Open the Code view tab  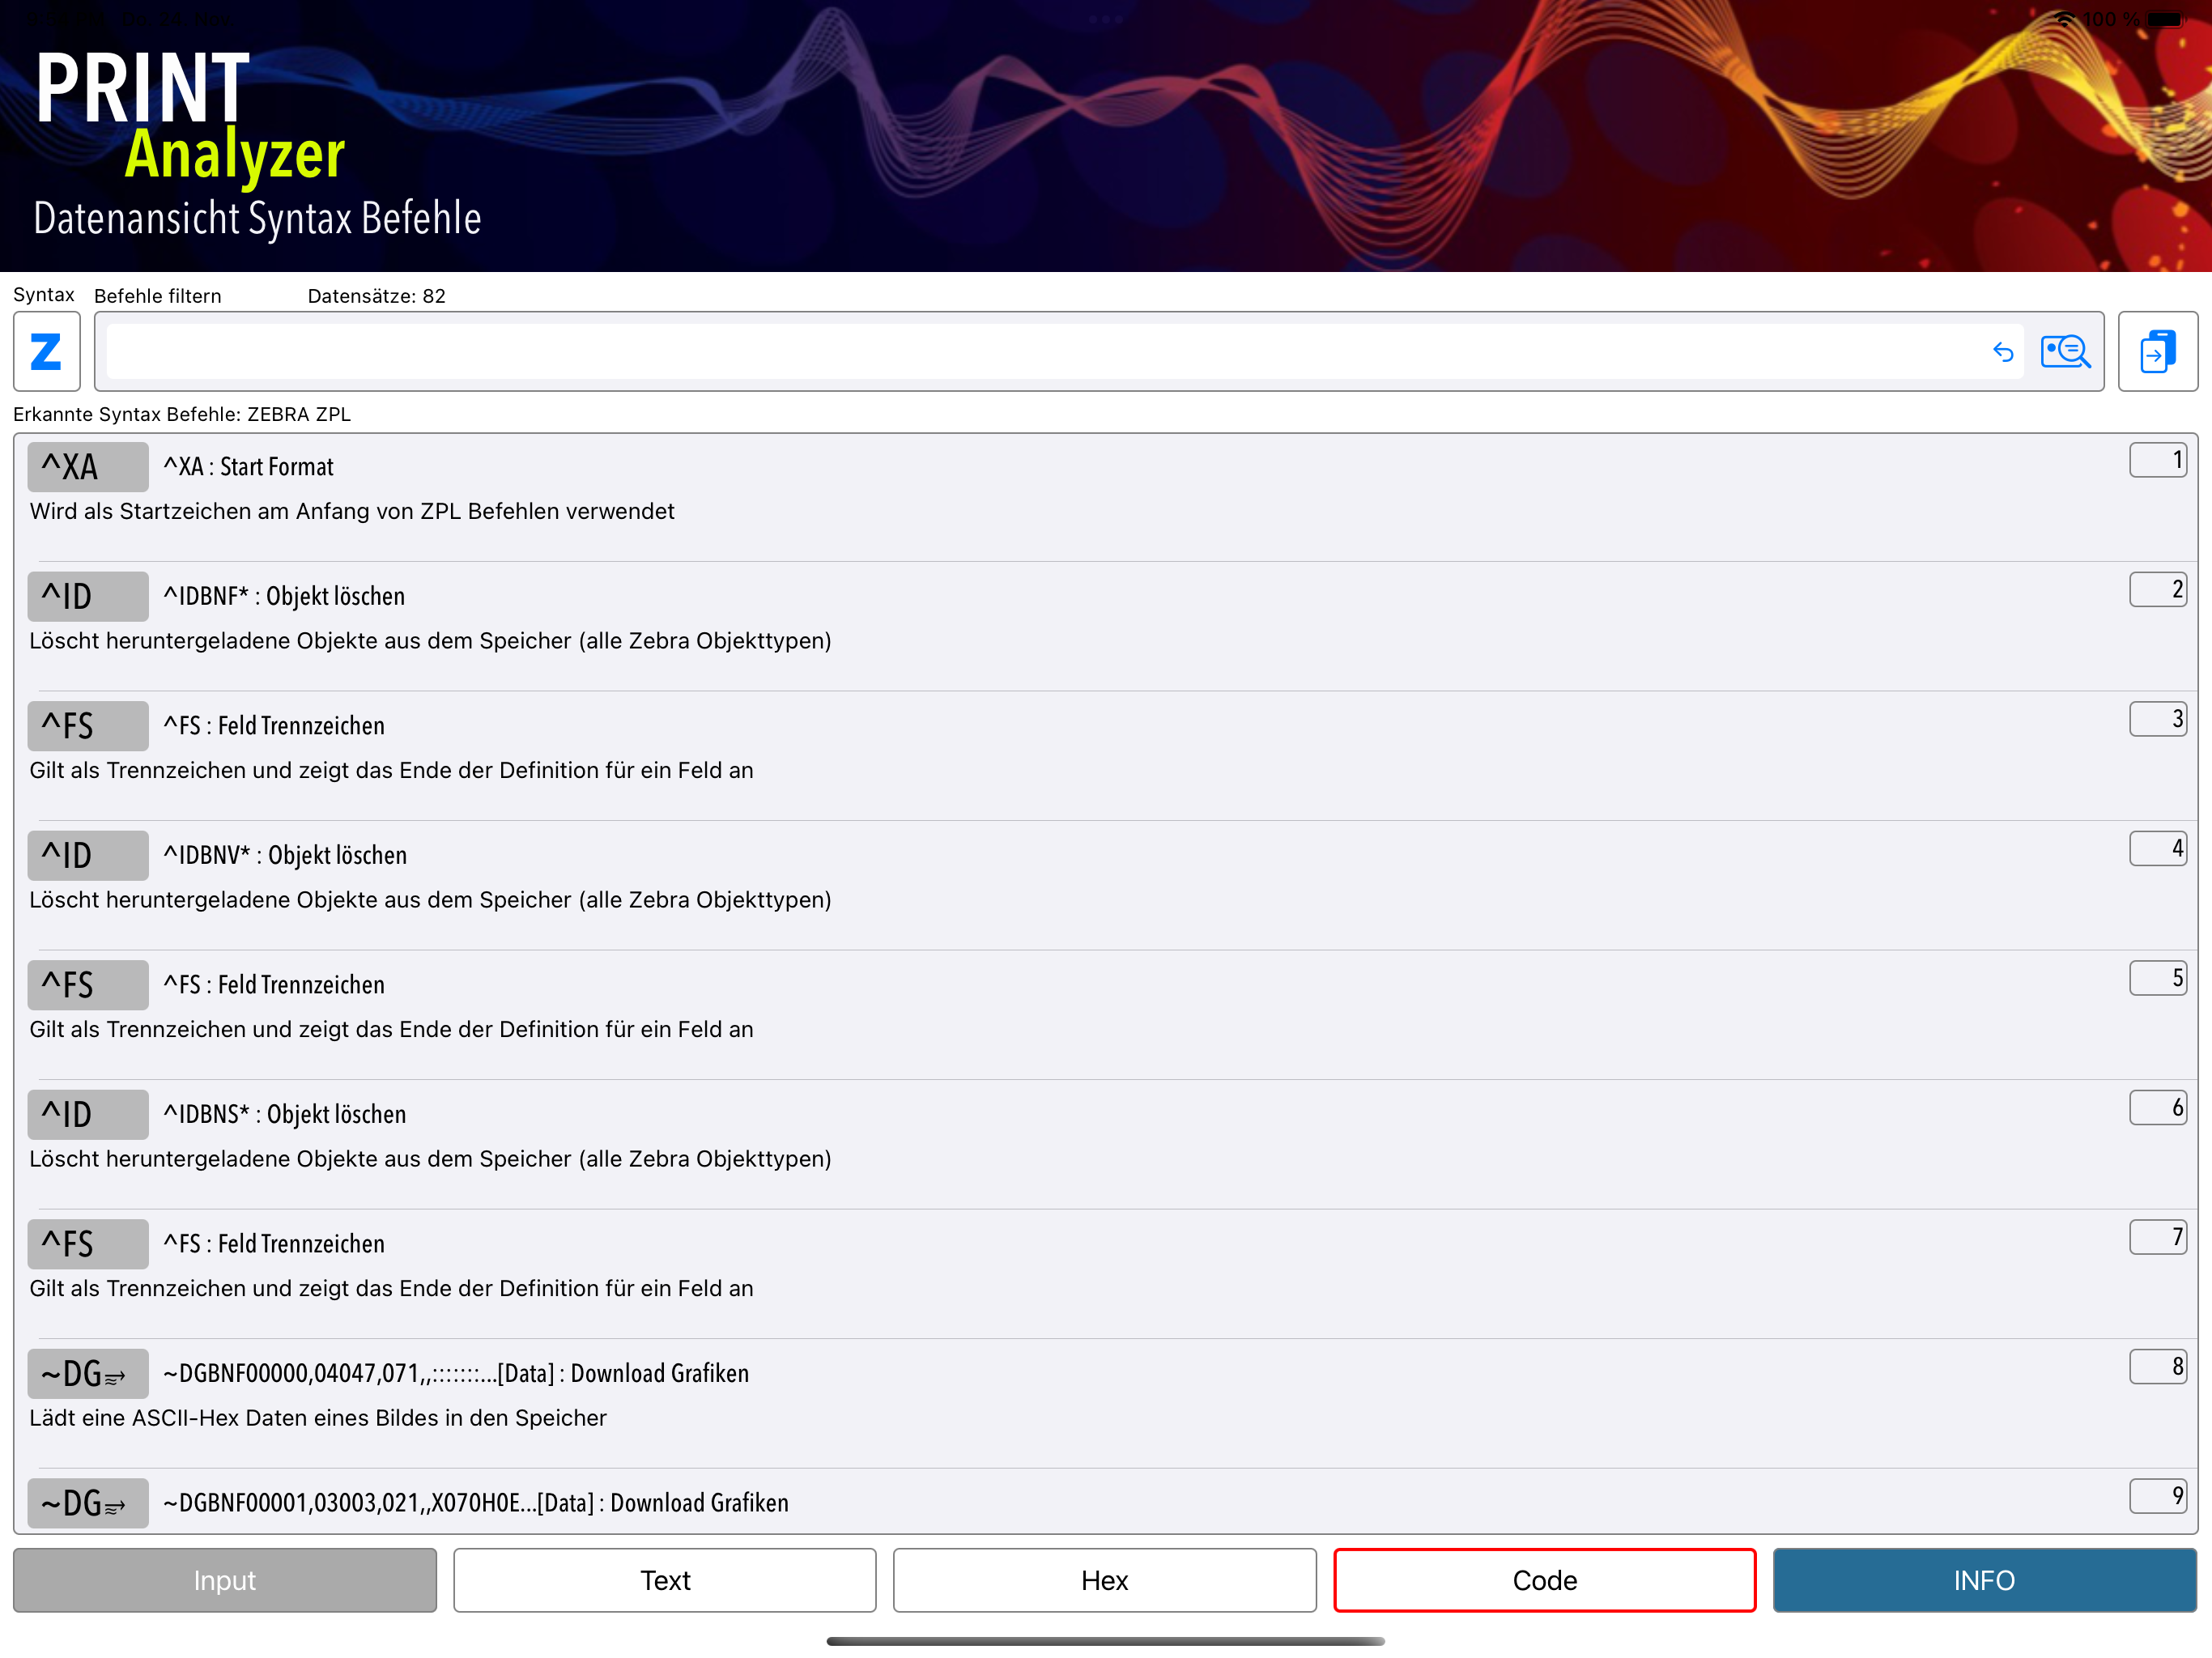[x=1544, y=1580]
